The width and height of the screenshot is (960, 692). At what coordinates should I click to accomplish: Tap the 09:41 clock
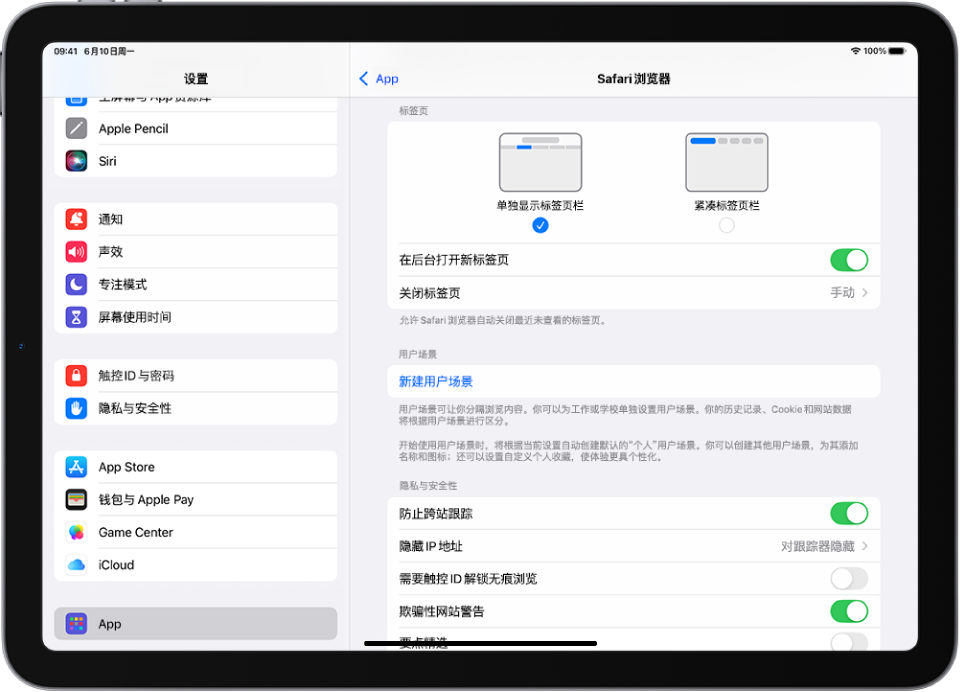click(66, 51)
